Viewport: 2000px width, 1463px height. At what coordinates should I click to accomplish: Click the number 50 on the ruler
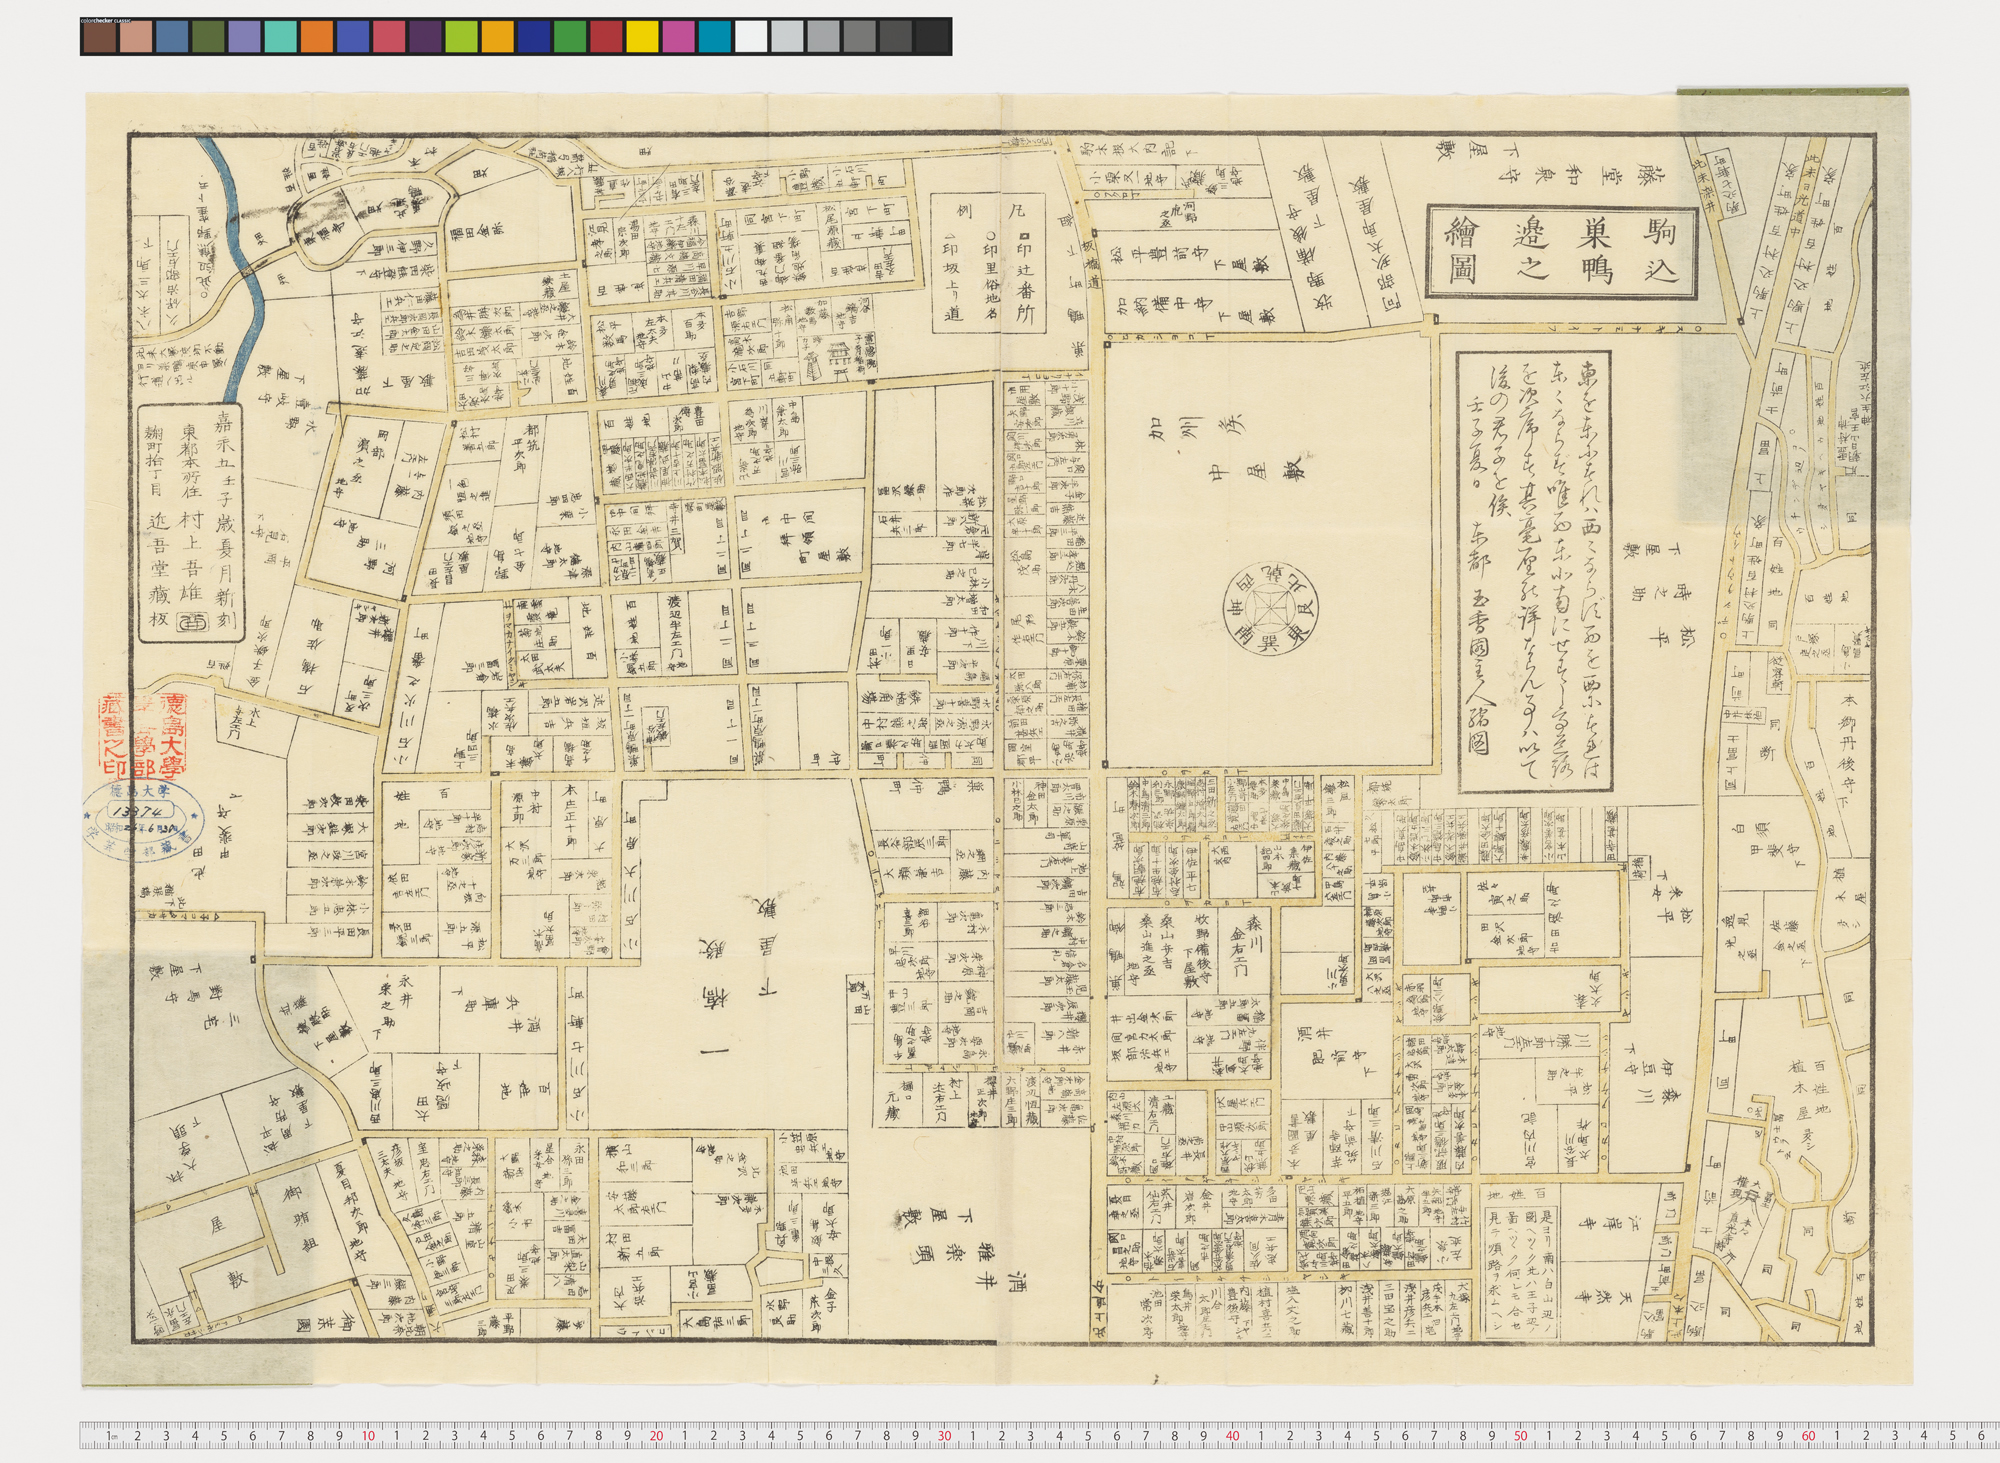point(1520,1437)
